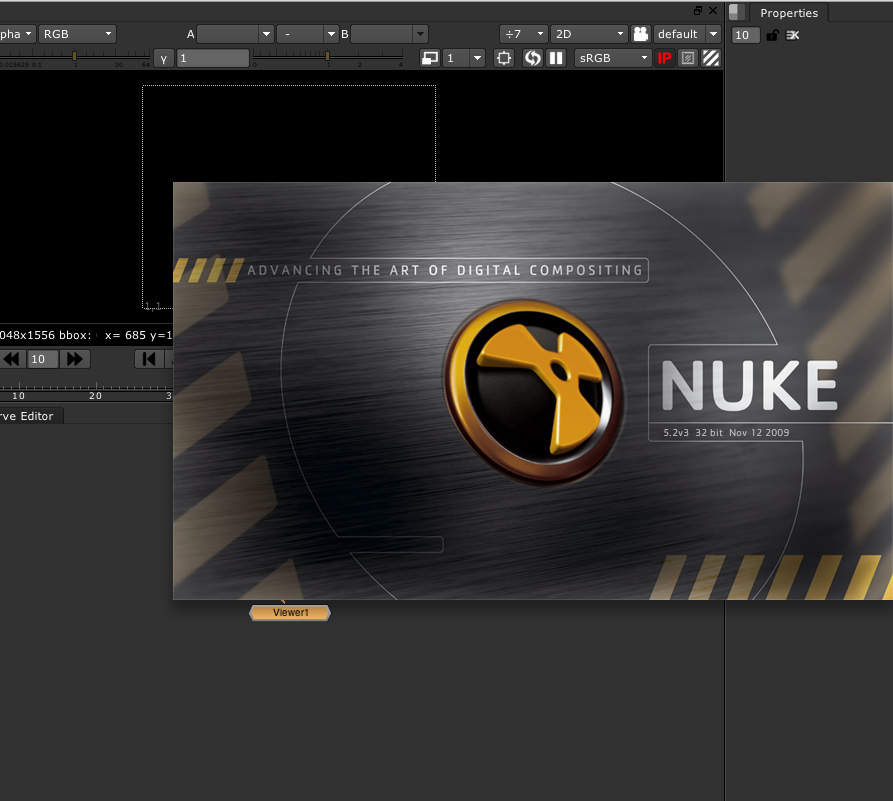Click the gamma value field showing 1

click(x=213, y=58)
